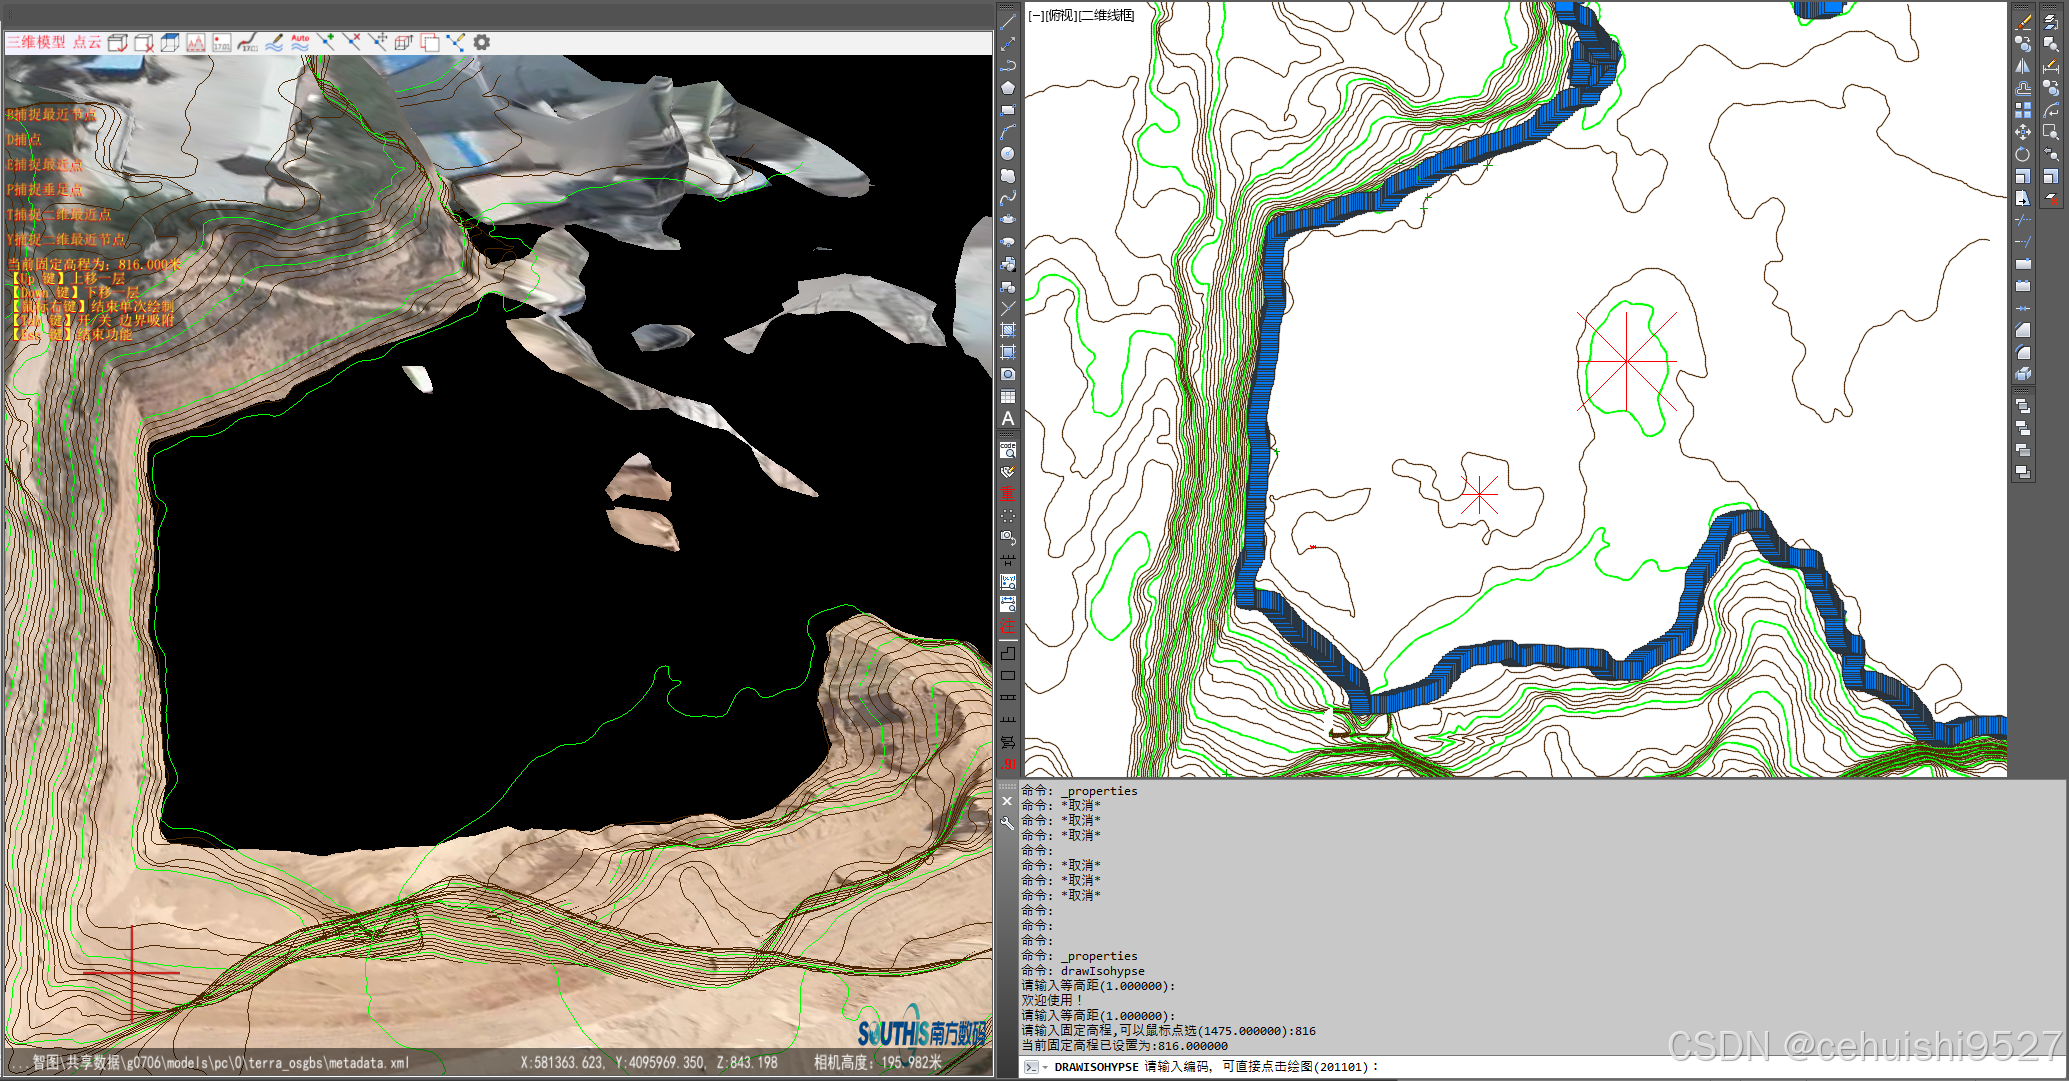The image size is (2069, 1081).
Task: Click the code query icon
Action: pos(1008,450)
